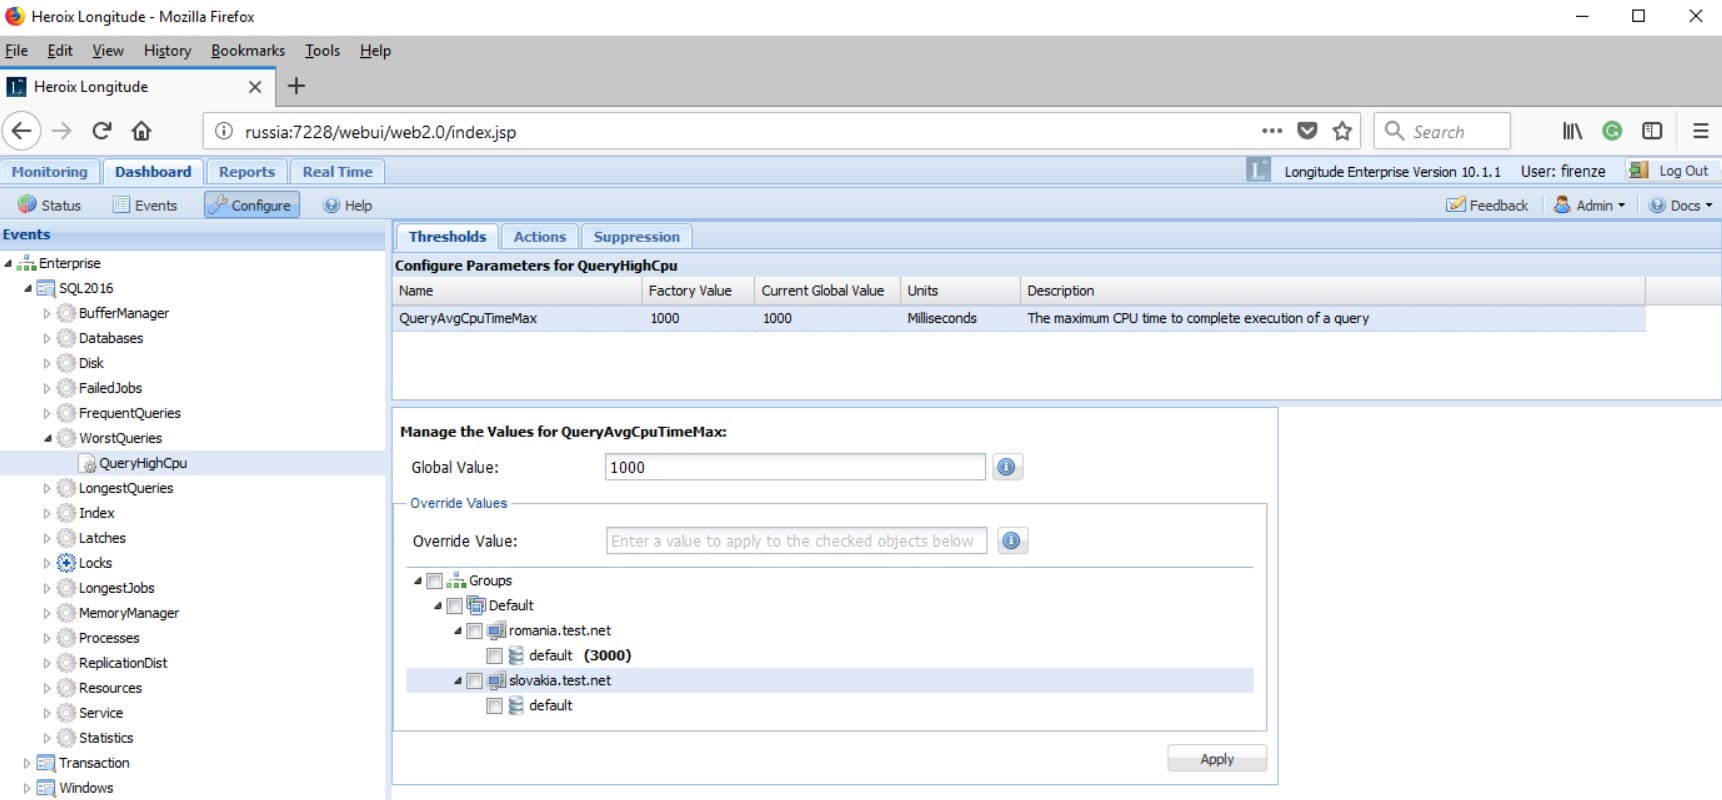The height and width of the screenshot is (800, 1722).
Task: Select the LongestQueries tree item
Action: point(126,488)
